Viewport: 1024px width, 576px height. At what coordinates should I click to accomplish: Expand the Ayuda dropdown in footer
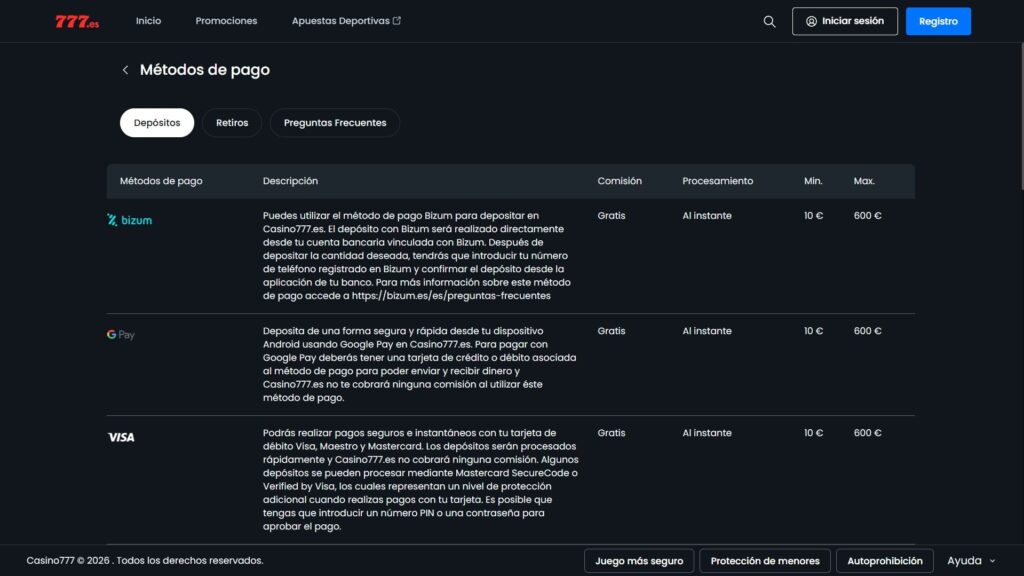tap(971, 561)
